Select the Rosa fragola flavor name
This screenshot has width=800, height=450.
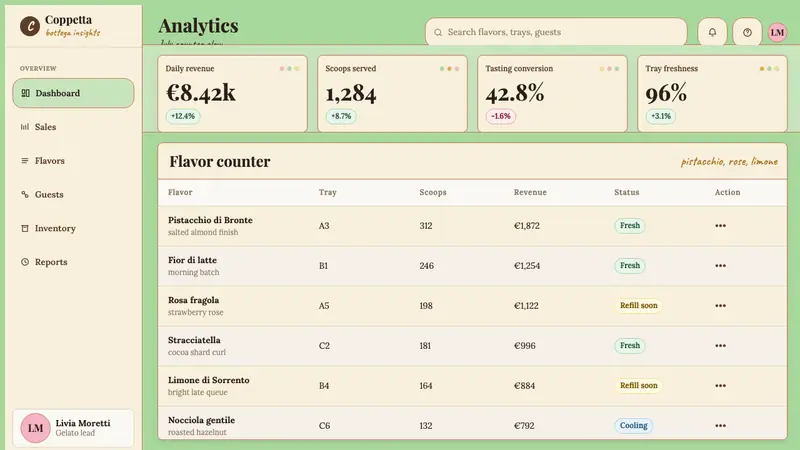[x=193, y=300]
